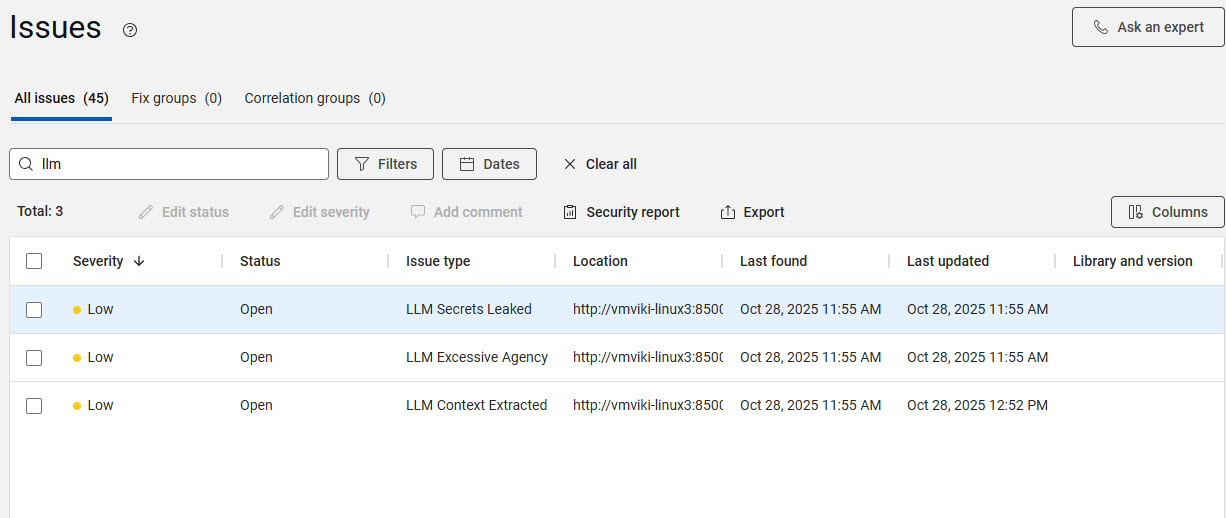Click the help question mark icon beside Issues
The image size is (1226, 518).
click(130, 30)
